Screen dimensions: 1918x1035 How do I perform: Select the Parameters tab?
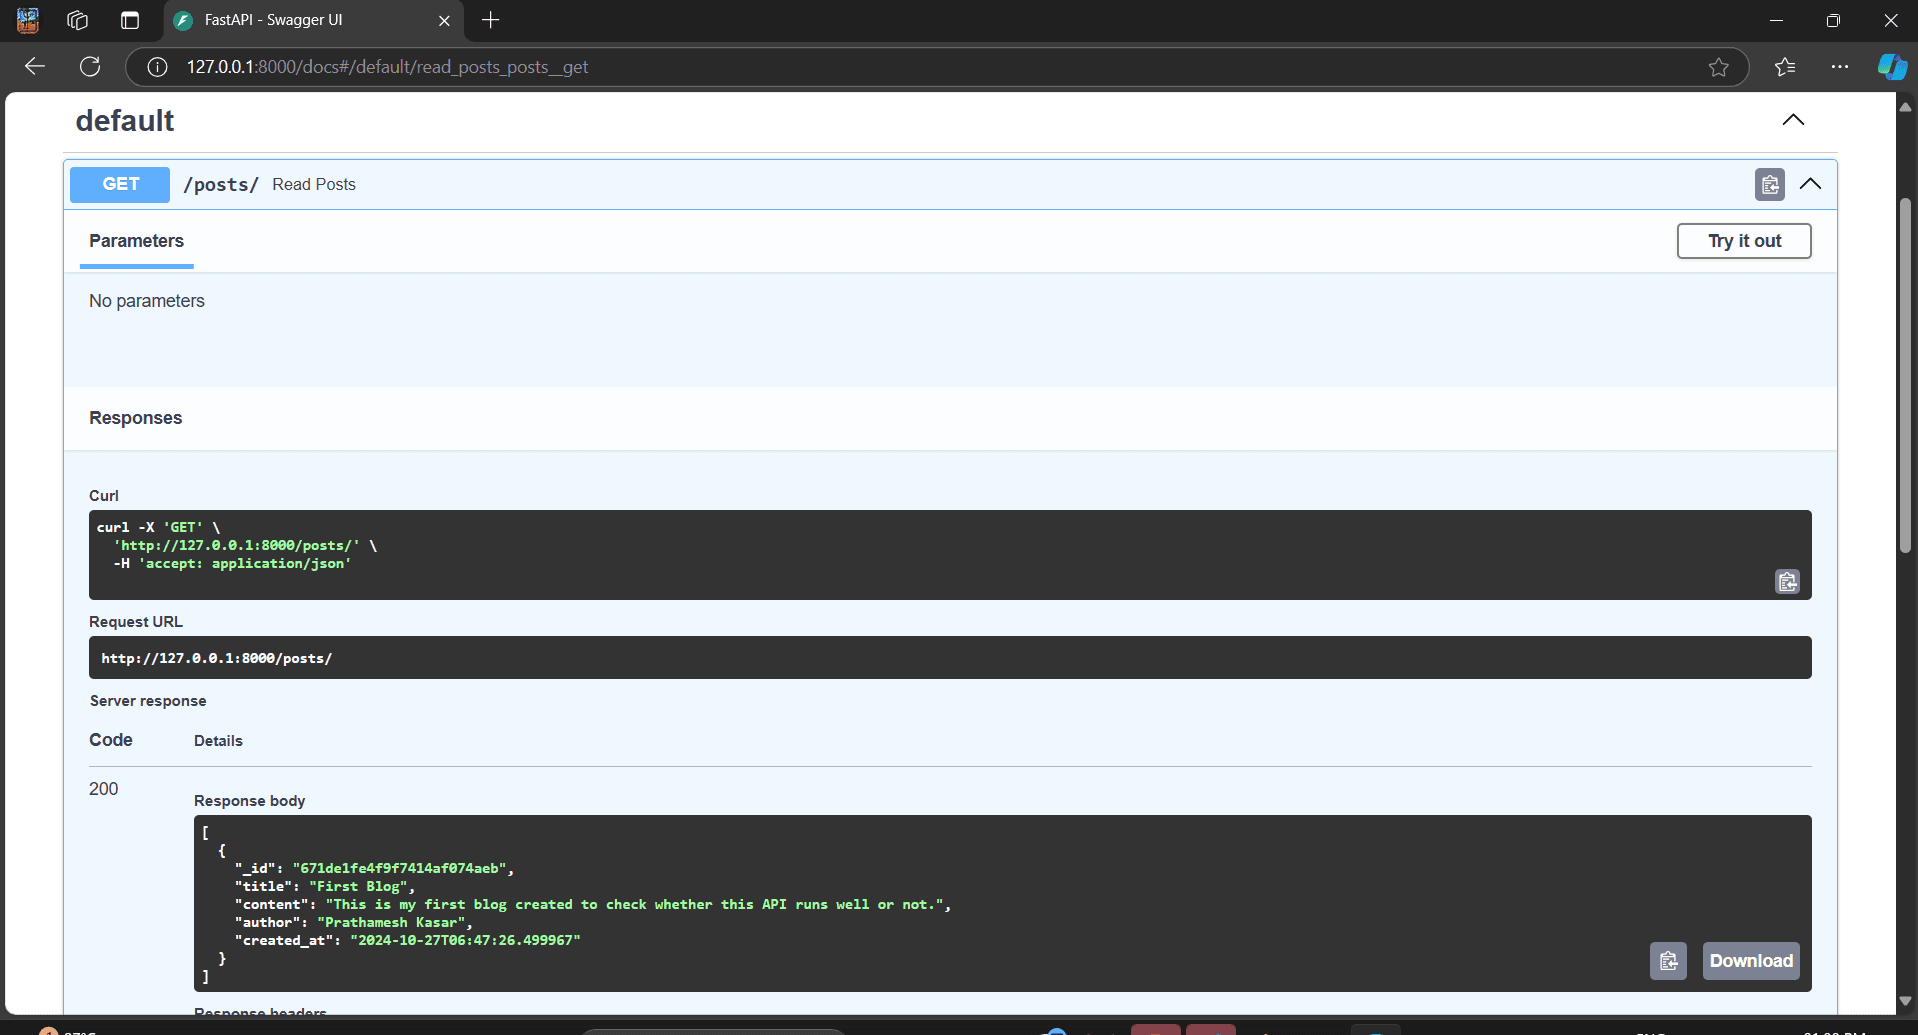(x=136, y=241)
